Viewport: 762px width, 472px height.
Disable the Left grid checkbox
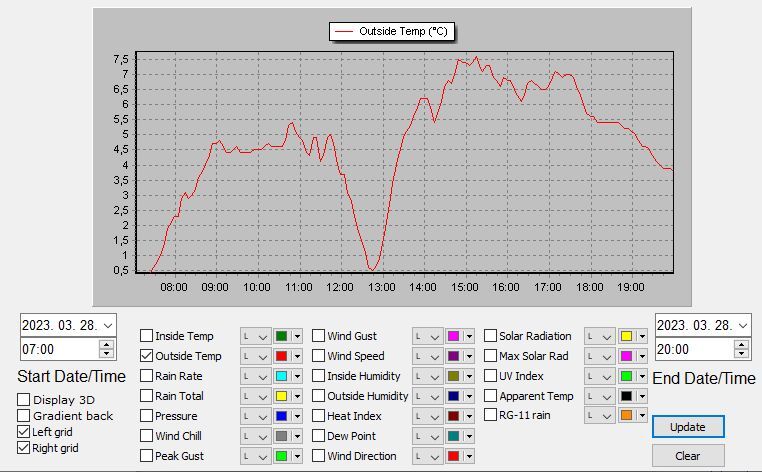pos(24,432)
